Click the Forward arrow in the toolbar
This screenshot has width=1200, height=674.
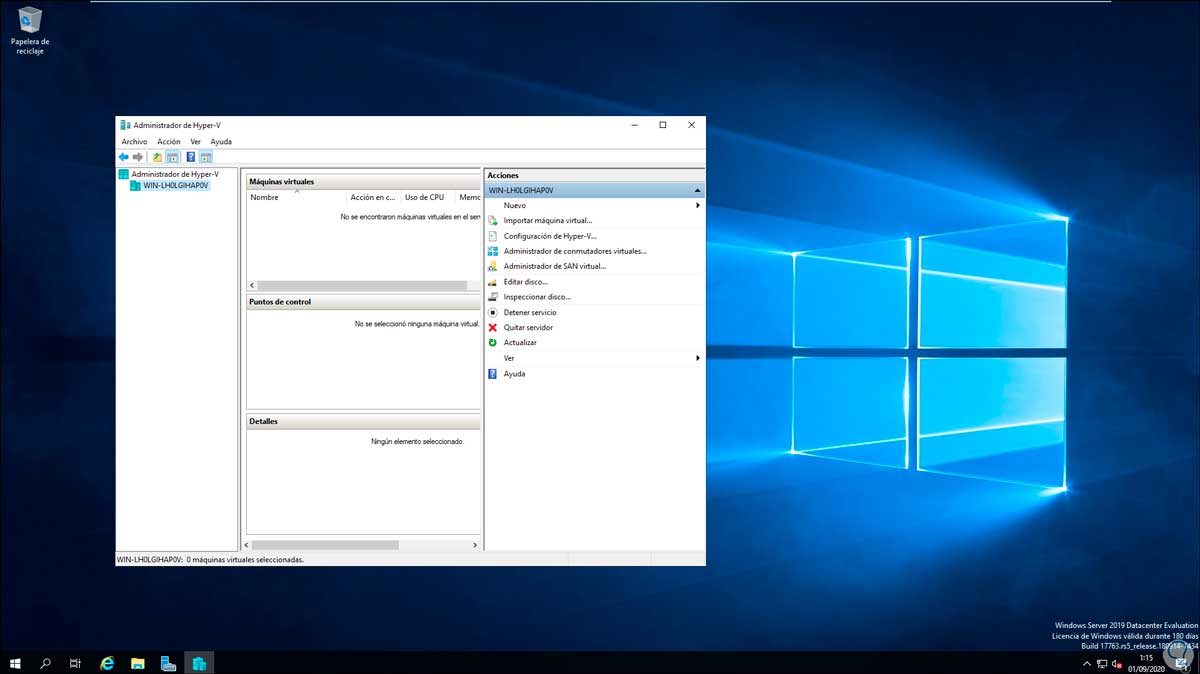click(138, 157)
